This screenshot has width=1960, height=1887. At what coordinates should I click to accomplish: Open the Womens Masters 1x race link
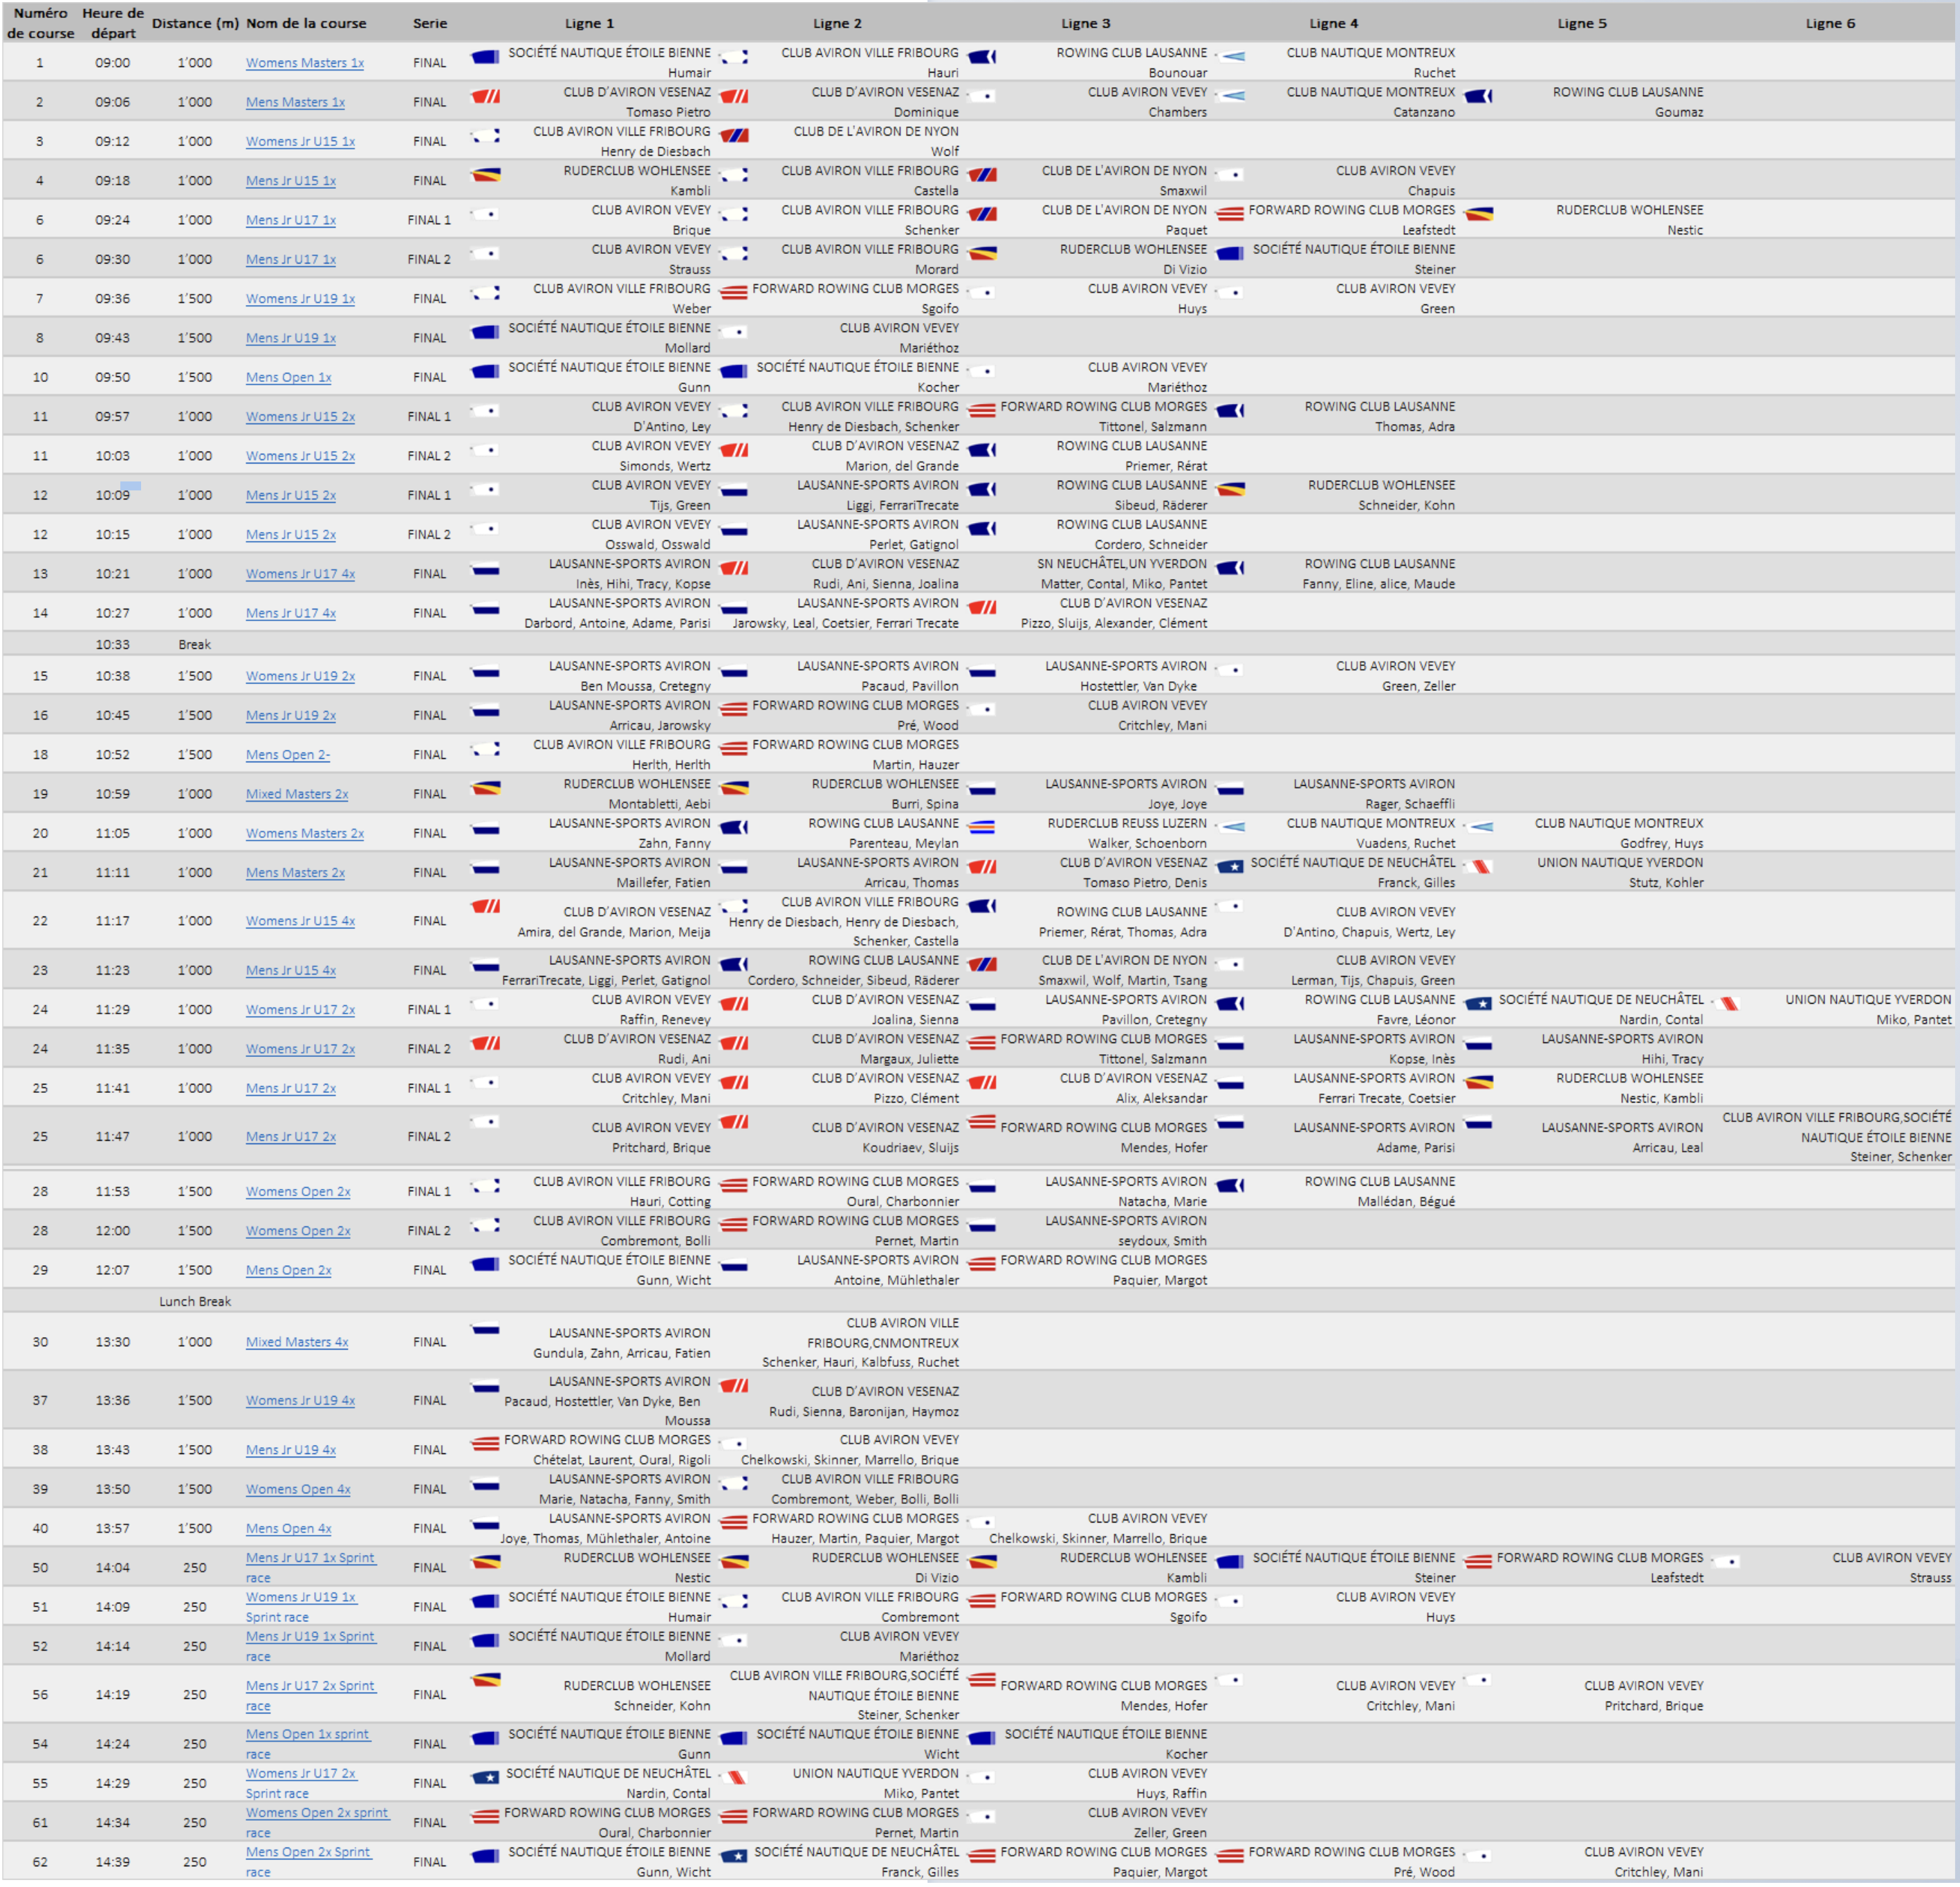(305, 63)
